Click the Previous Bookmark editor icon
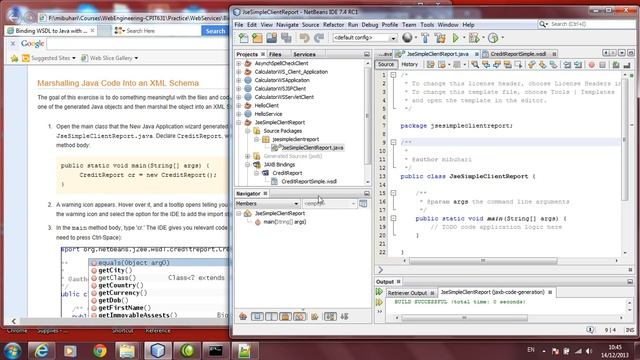Image resolution: width=640 pixels, height=360 pixels. [x=531, y=64]
